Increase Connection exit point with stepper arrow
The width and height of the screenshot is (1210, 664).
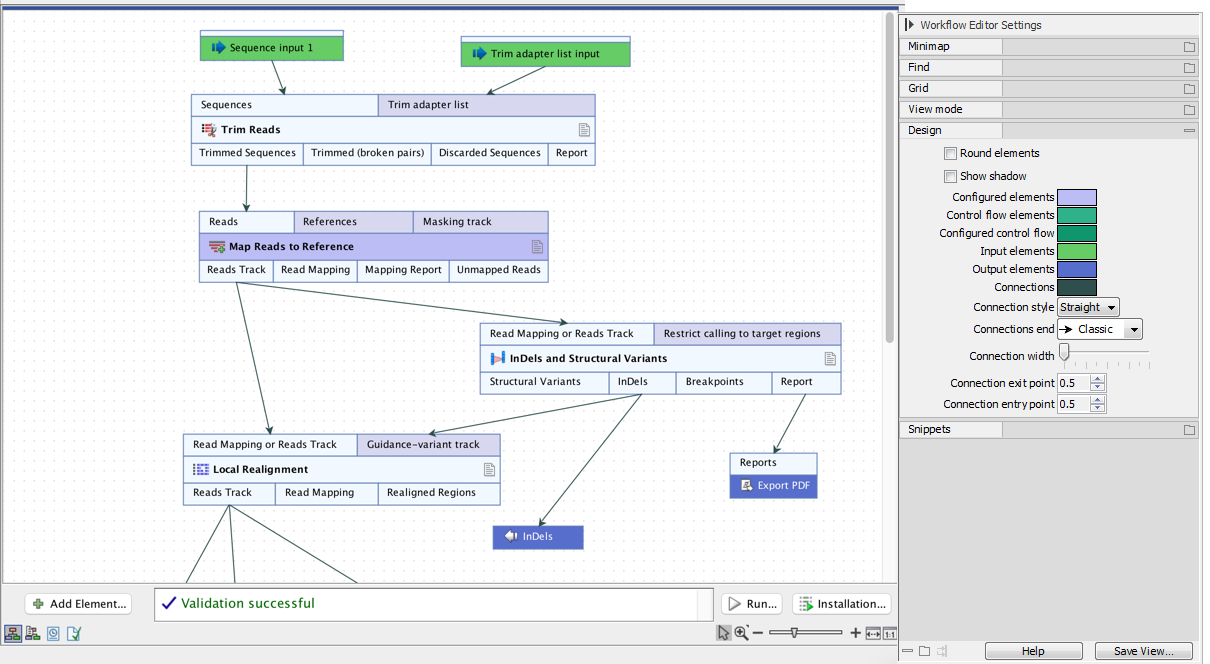(x=1098, y=377)
